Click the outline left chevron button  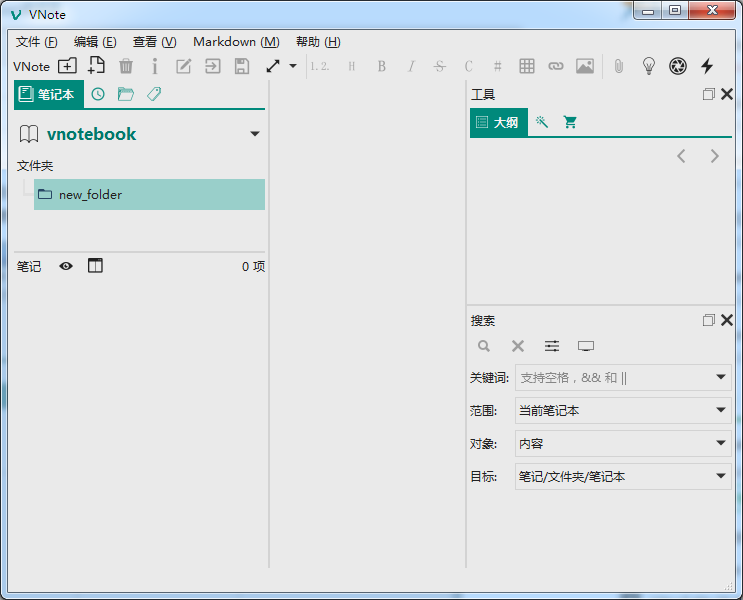point(681,156)
